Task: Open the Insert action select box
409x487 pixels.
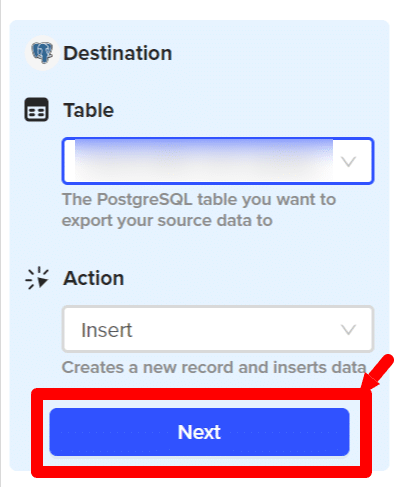Action: point(218,329)
